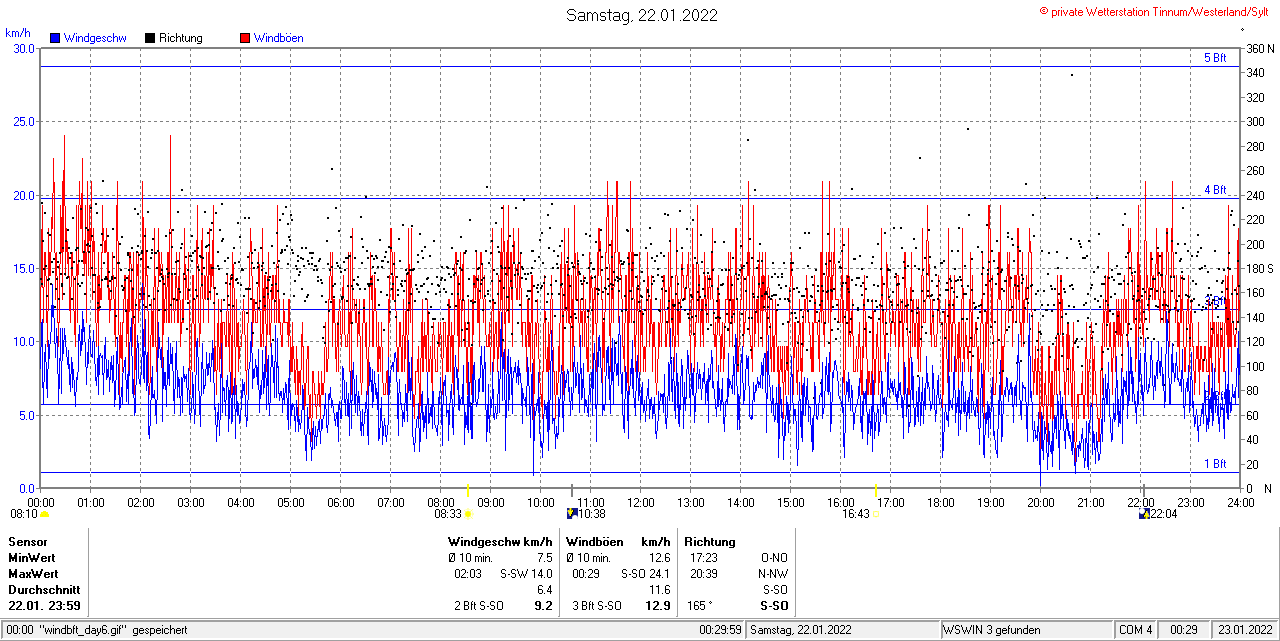Click the 23.01.2022 status bar field
This screenshot has height=641, width=1280.
pyautogui.click(x=1243, y=630)
